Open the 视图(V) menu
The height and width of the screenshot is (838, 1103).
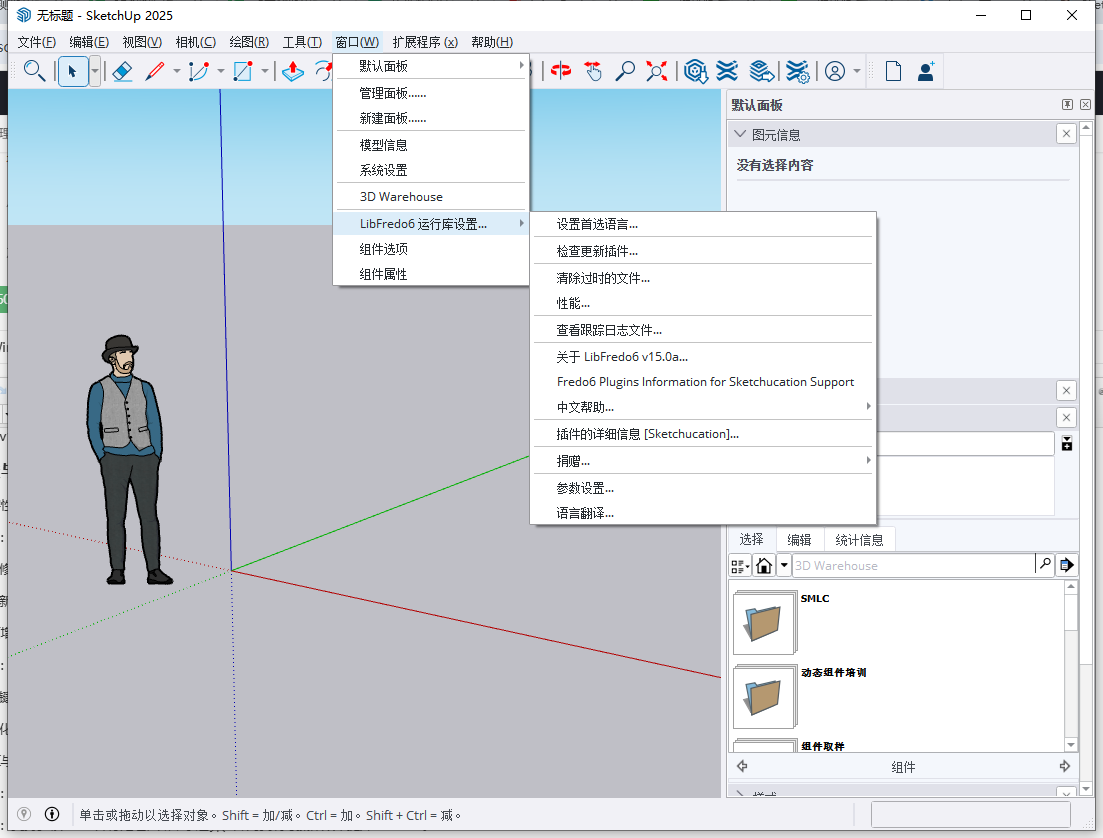(141, 42)
